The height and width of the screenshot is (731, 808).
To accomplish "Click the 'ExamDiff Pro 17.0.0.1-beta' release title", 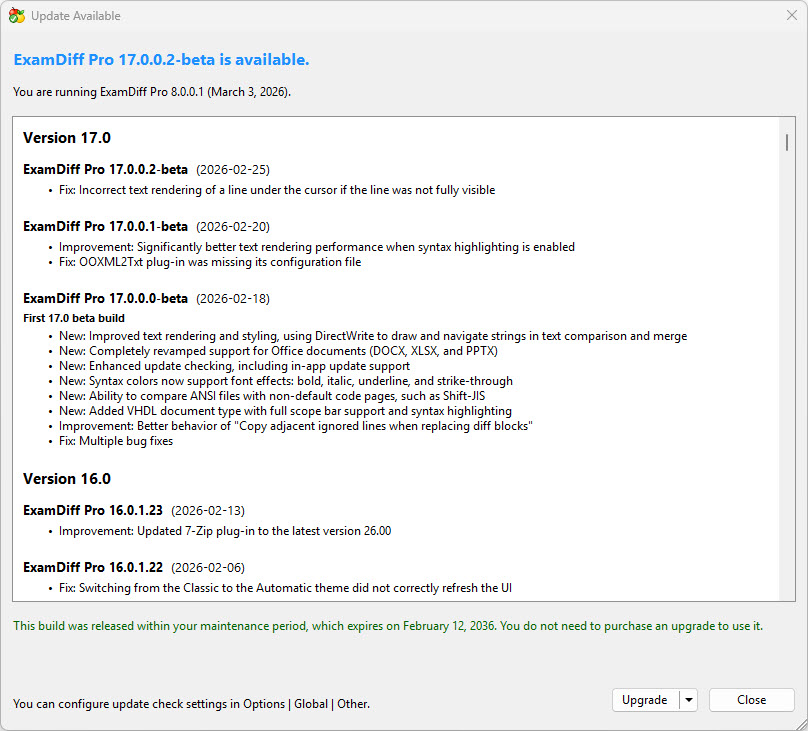I will 106,227.
